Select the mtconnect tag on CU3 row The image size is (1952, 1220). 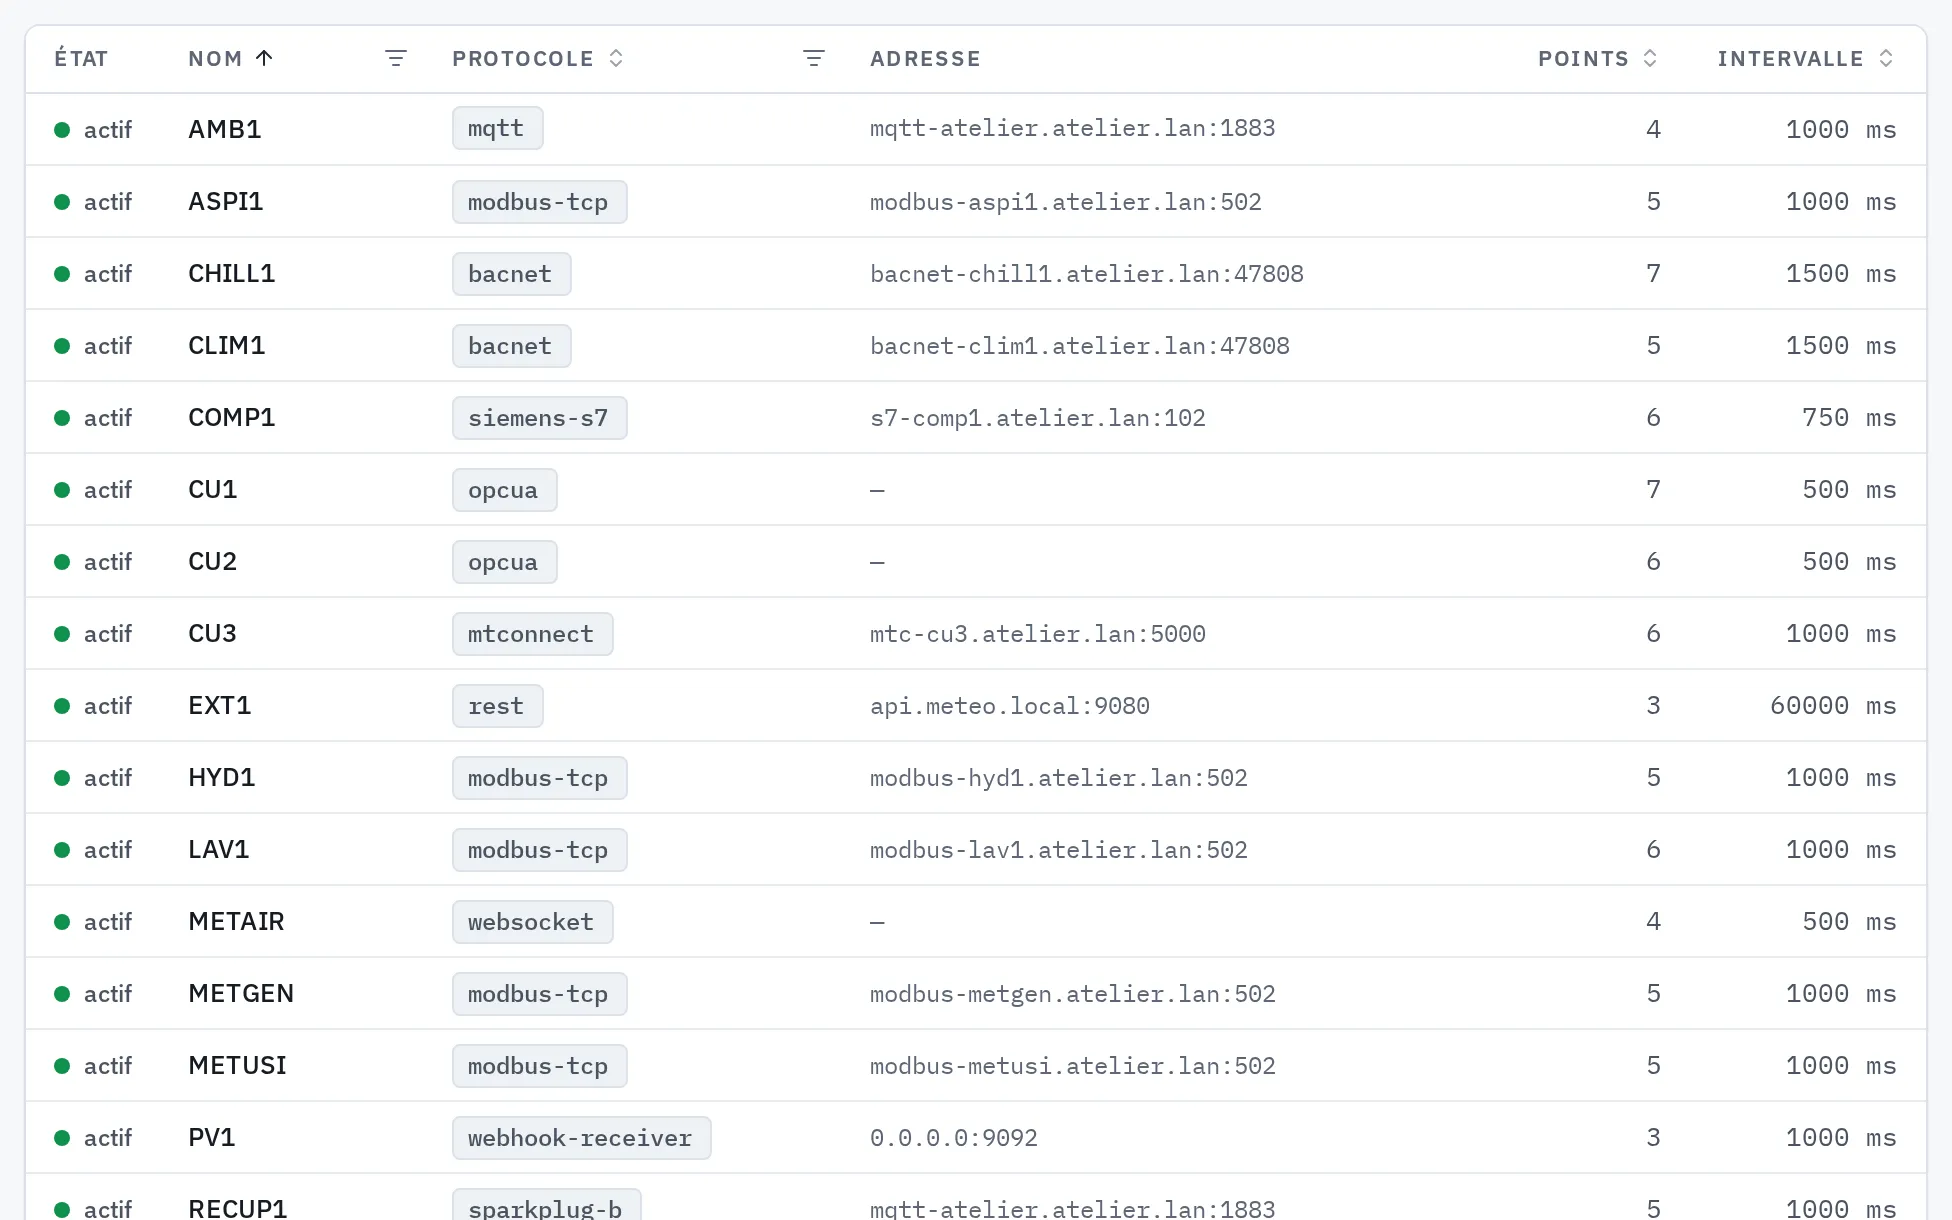click(x=532, y=634)
